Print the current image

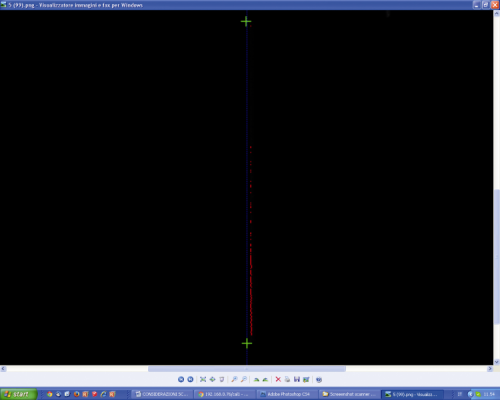287,379
